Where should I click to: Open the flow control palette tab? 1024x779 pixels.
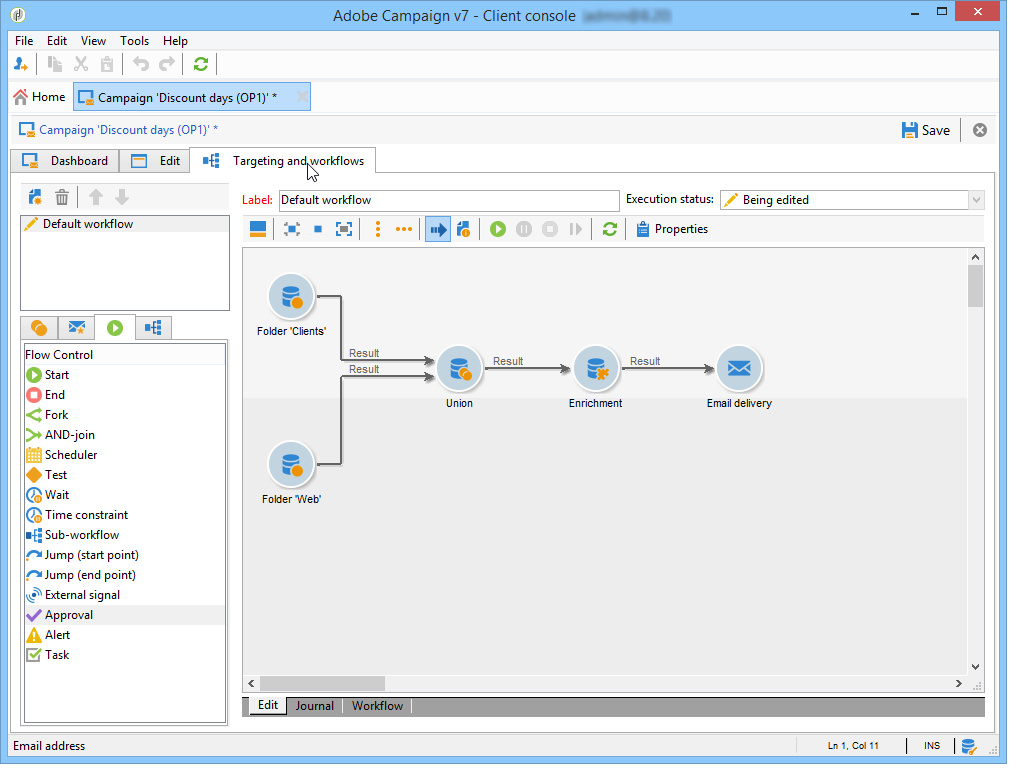point(115,328)
